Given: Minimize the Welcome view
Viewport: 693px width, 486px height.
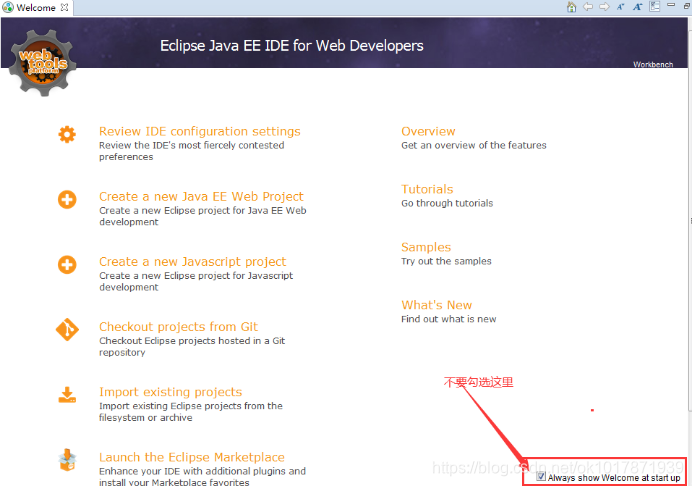Looking at the screenshot, I should tap(671, 4).
